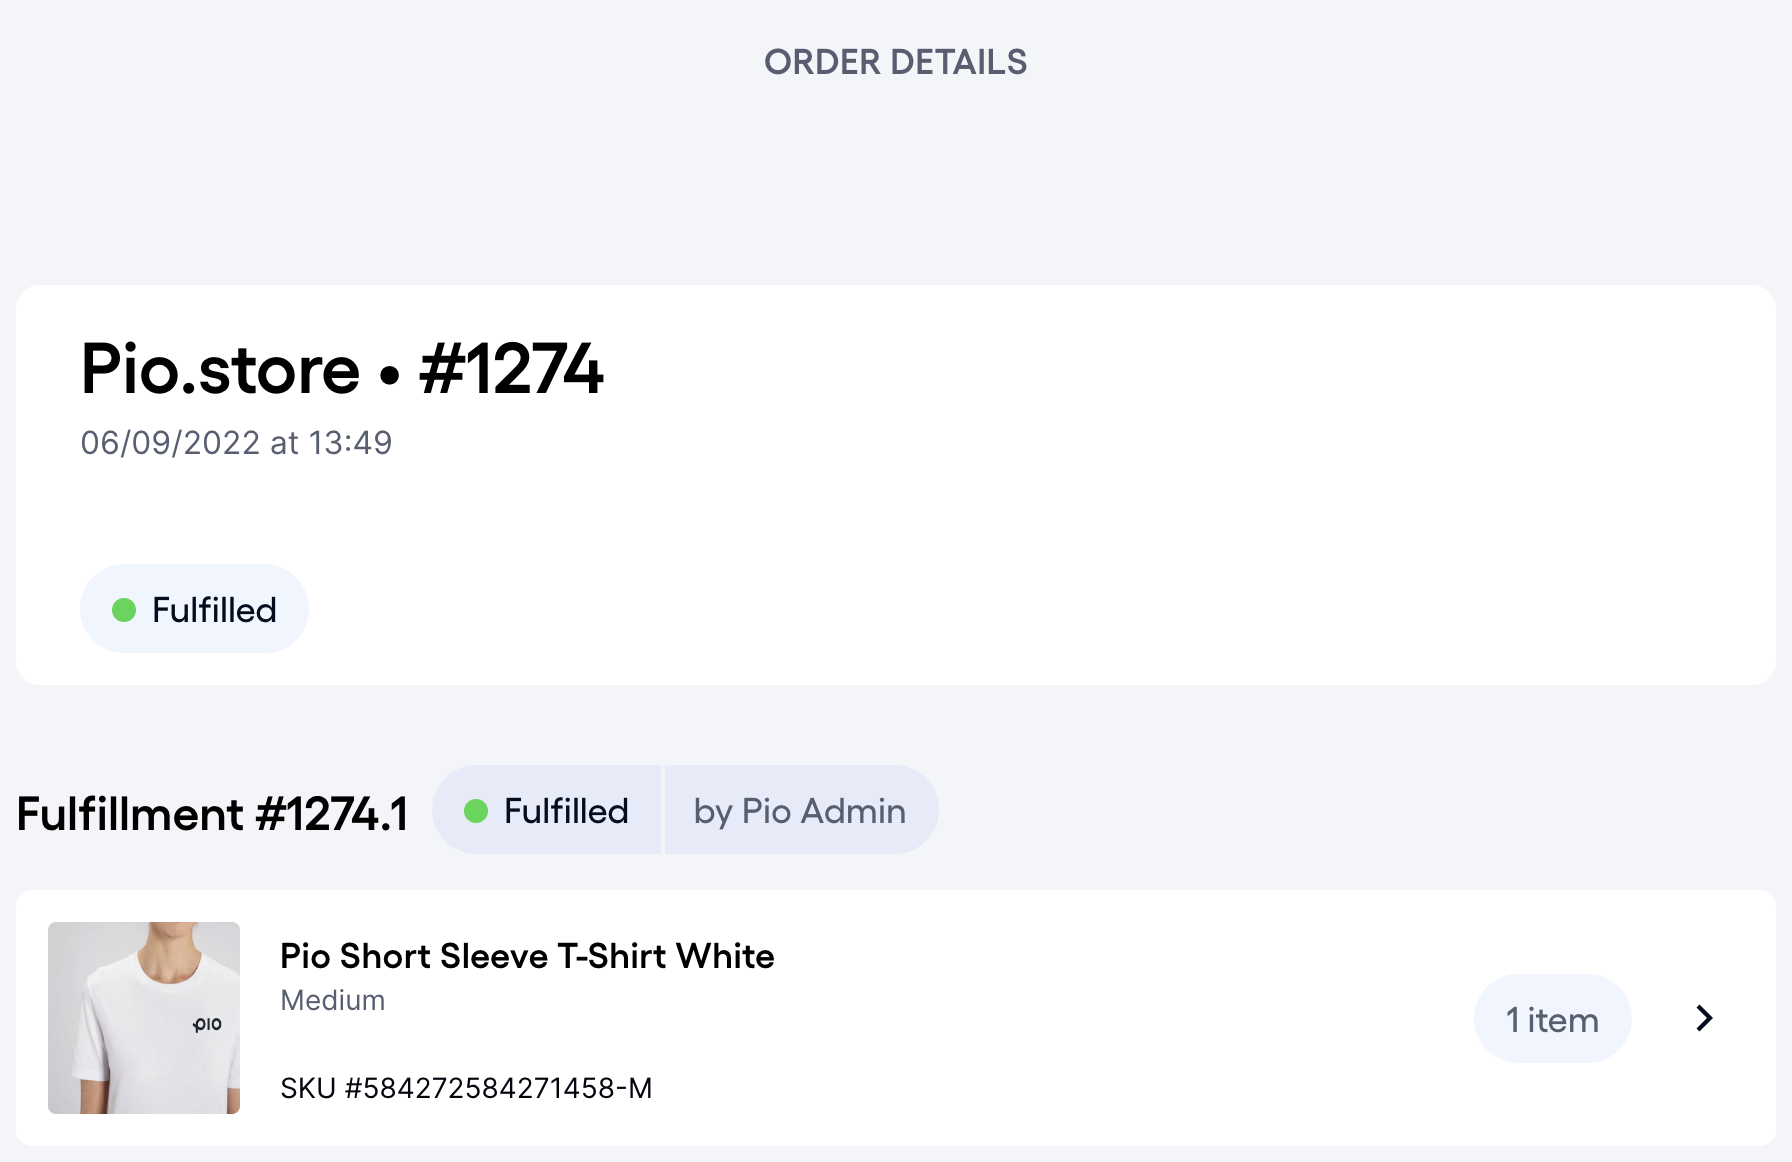1792x1162 pixels.
Task: Click the Pio.store #1274 order heading
Action: point(342,369)
